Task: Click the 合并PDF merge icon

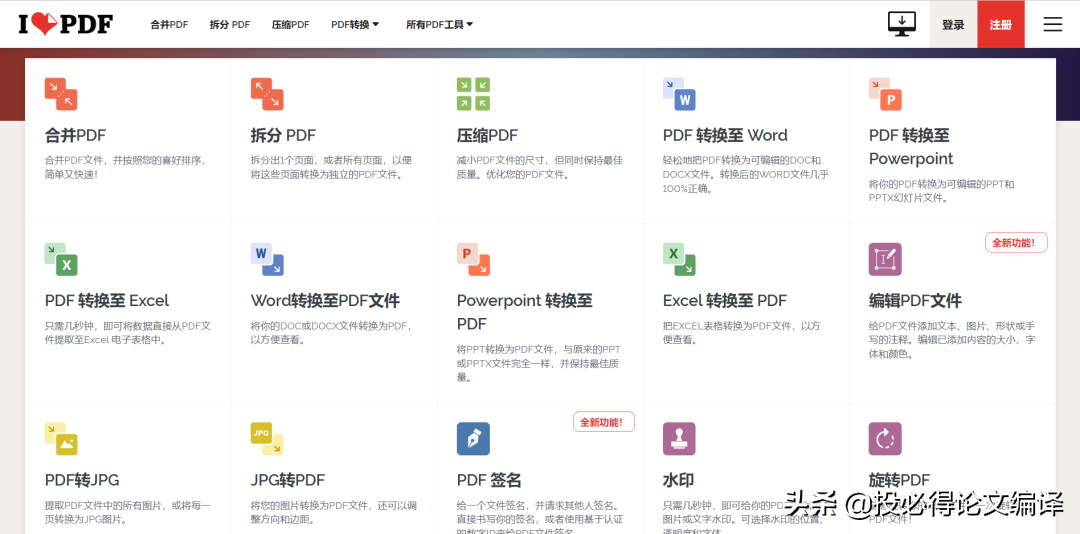Action: click(61, 94)
